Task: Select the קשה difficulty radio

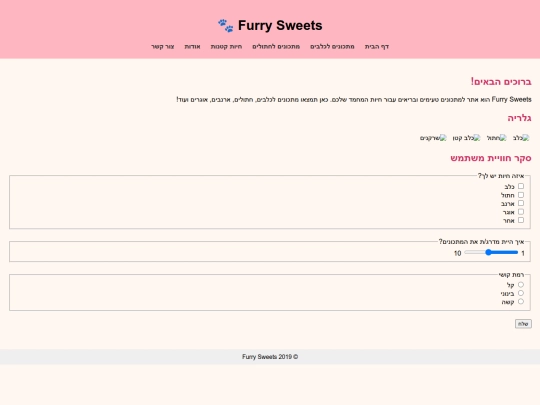Action: pyautogui.click(x=521, y=301)
